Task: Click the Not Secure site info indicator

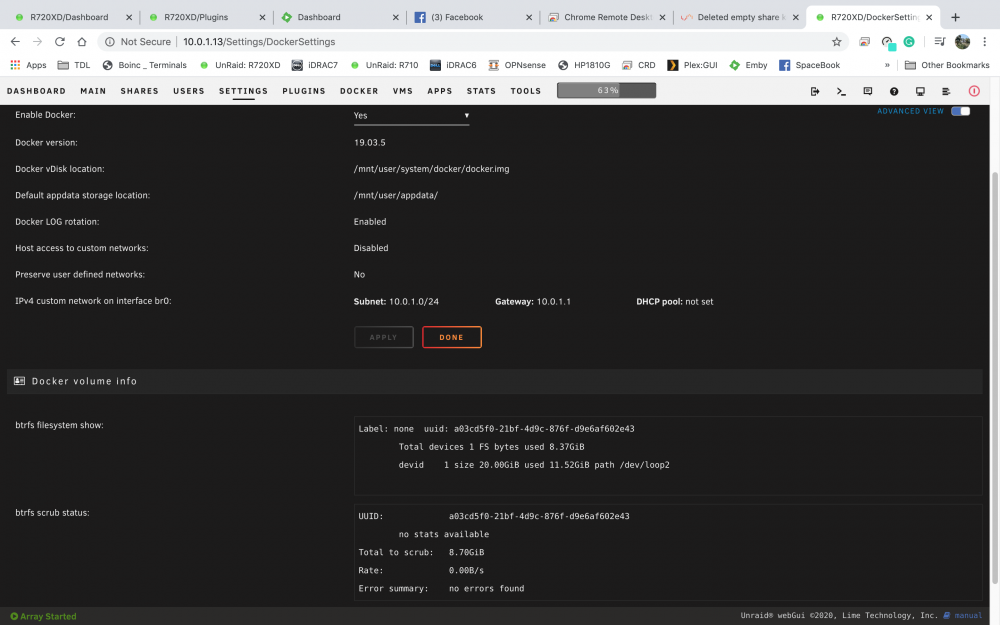Action: click(138, 41)
